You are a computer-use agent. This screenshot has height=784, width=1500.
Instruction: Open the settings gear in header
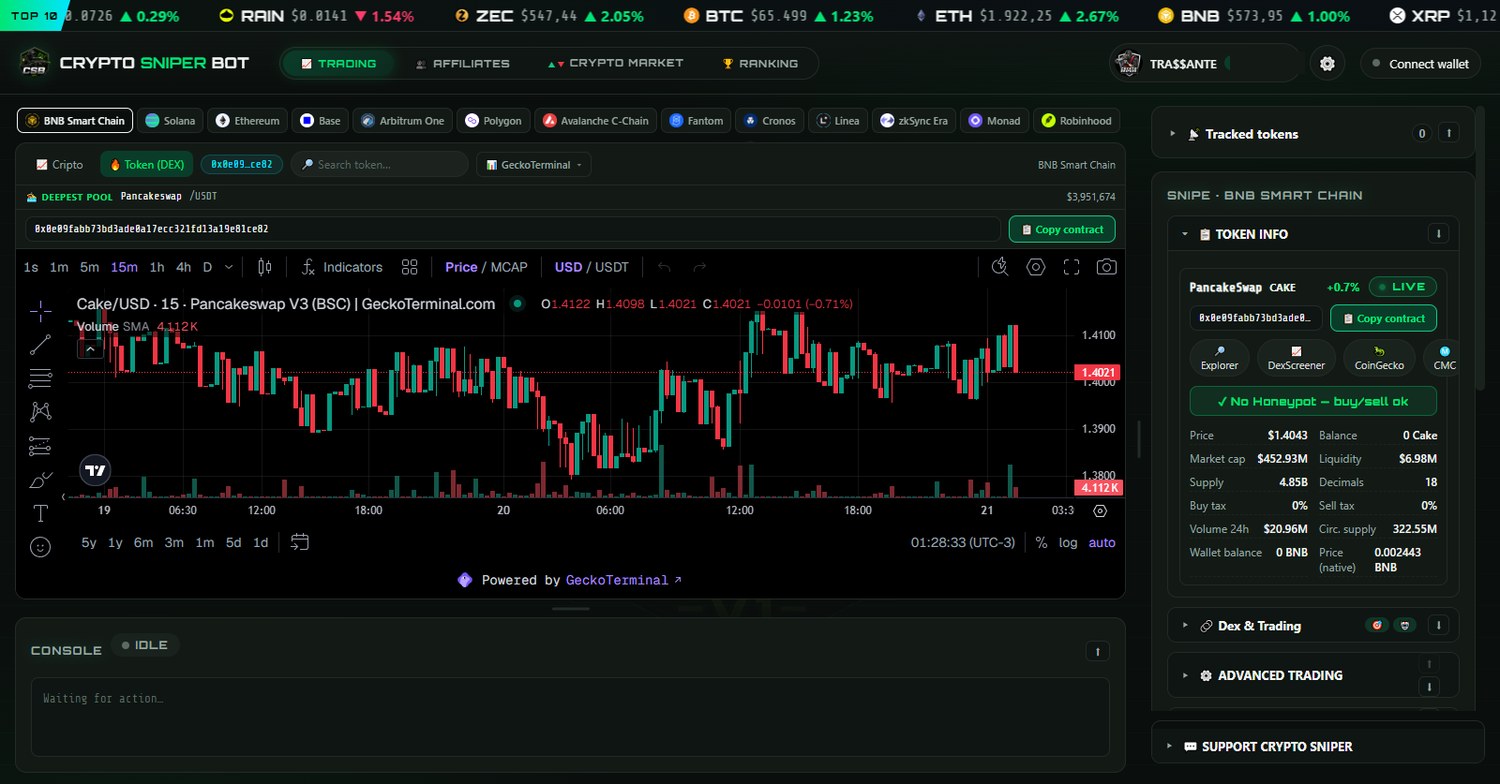pos(1327,63)
